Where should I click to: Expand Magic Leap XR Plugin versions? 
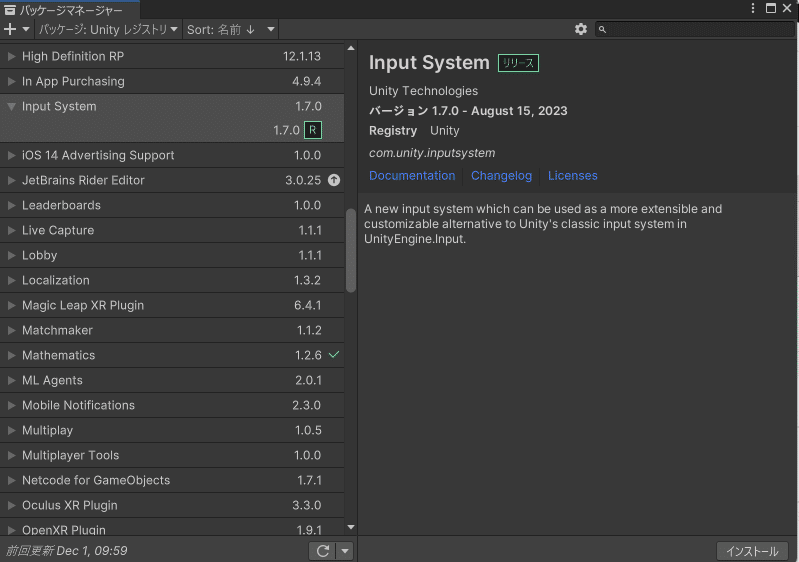11,305
